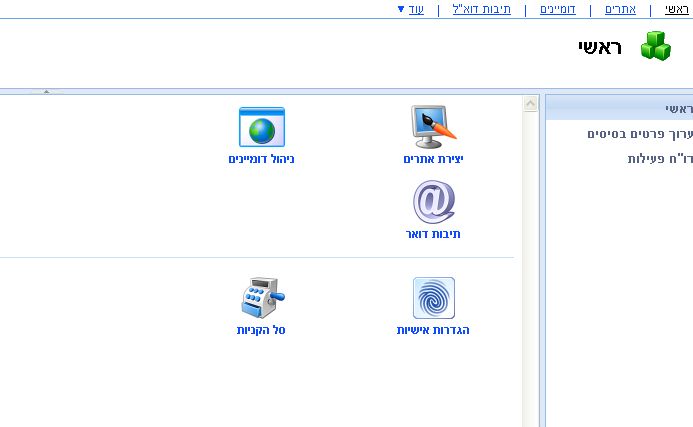Click the הגדרות אישיות fingerprint icon

(433, 298)
